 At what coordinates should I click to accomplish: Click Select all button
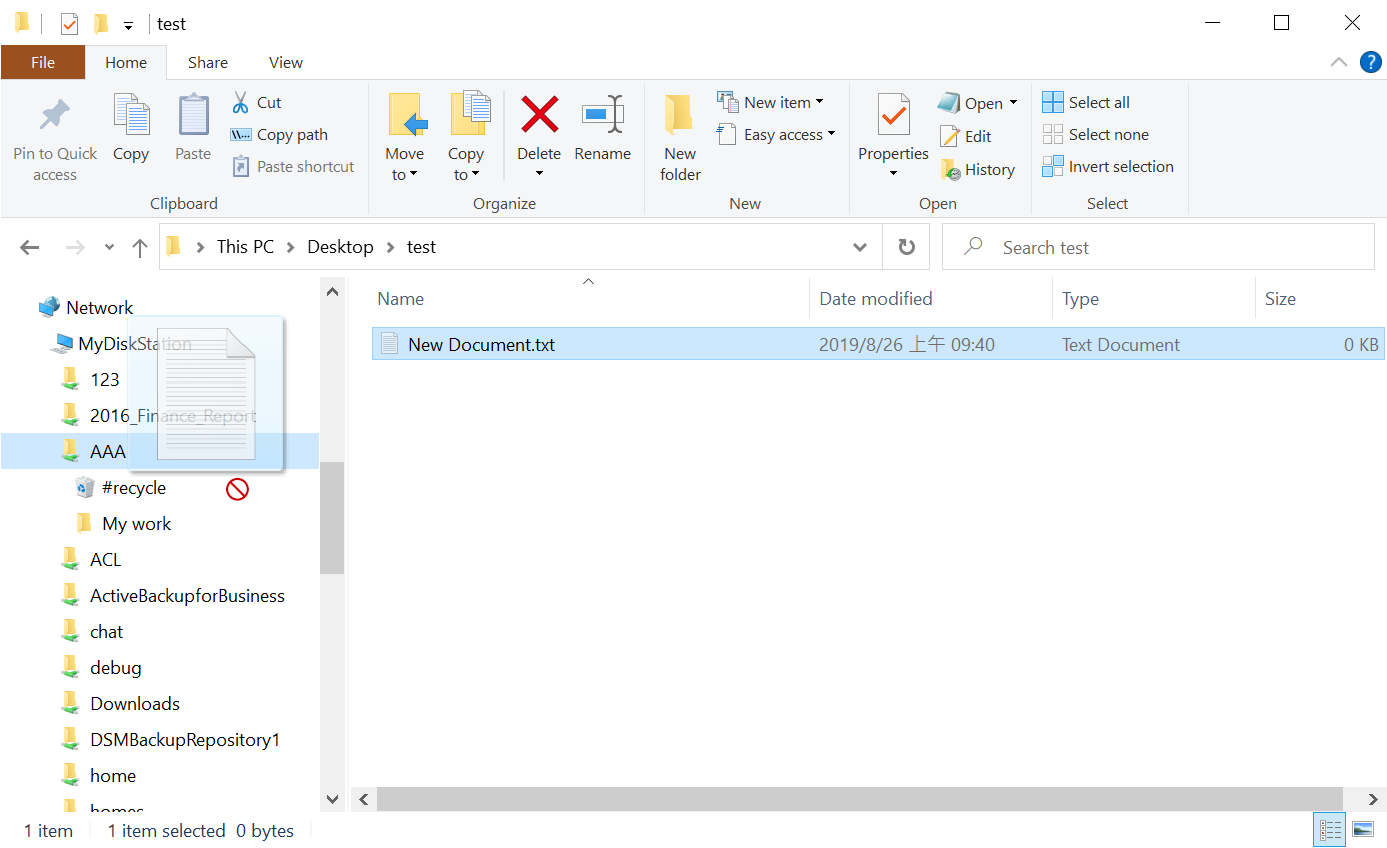(x=1087, y=103)
